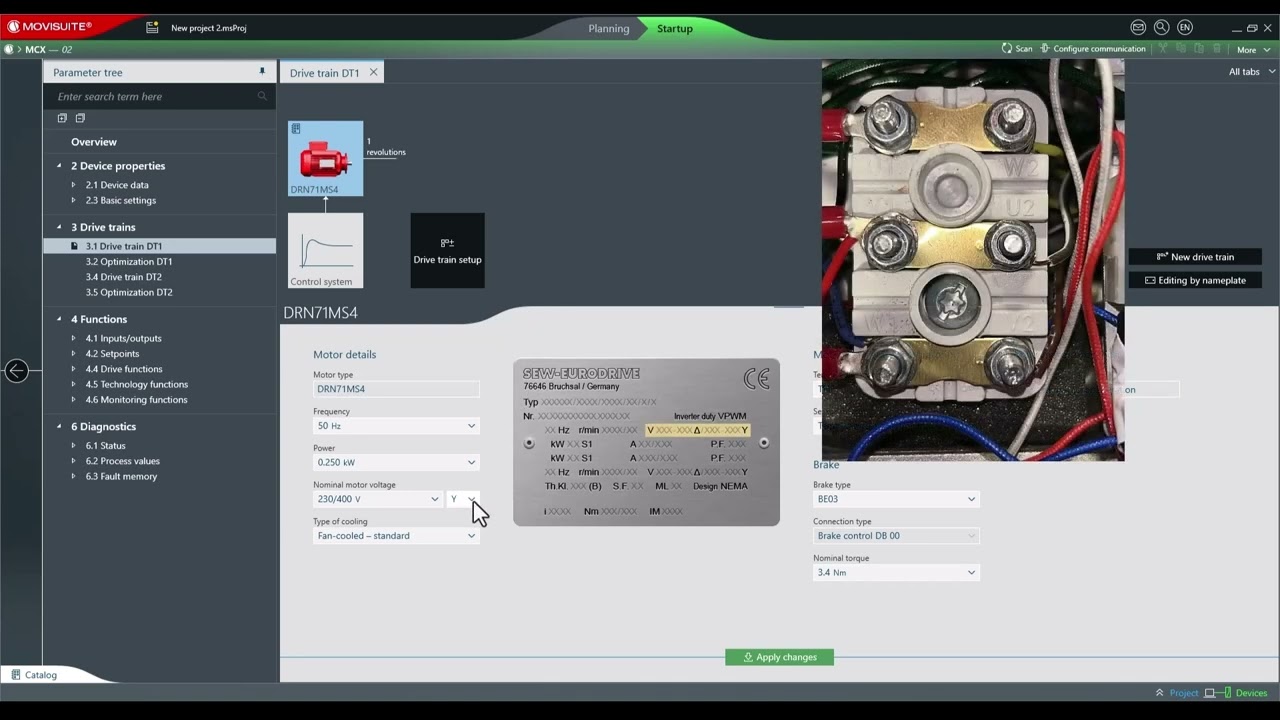Select MCX in the breadcrumb
1280x720 pixels.
pyautogui.click(x=35, y=49)
